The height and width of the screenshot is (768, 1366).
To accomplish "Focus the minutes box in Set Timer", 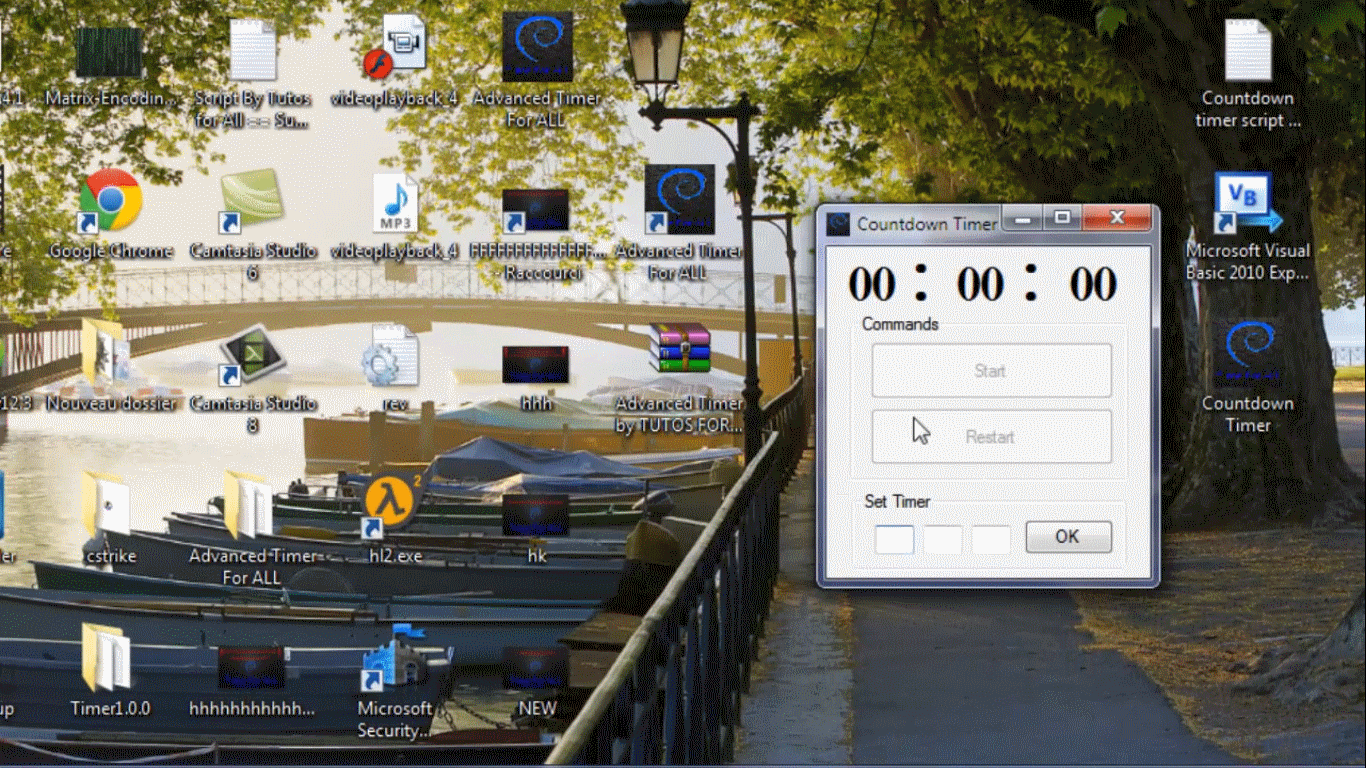I will click(943, 540).
